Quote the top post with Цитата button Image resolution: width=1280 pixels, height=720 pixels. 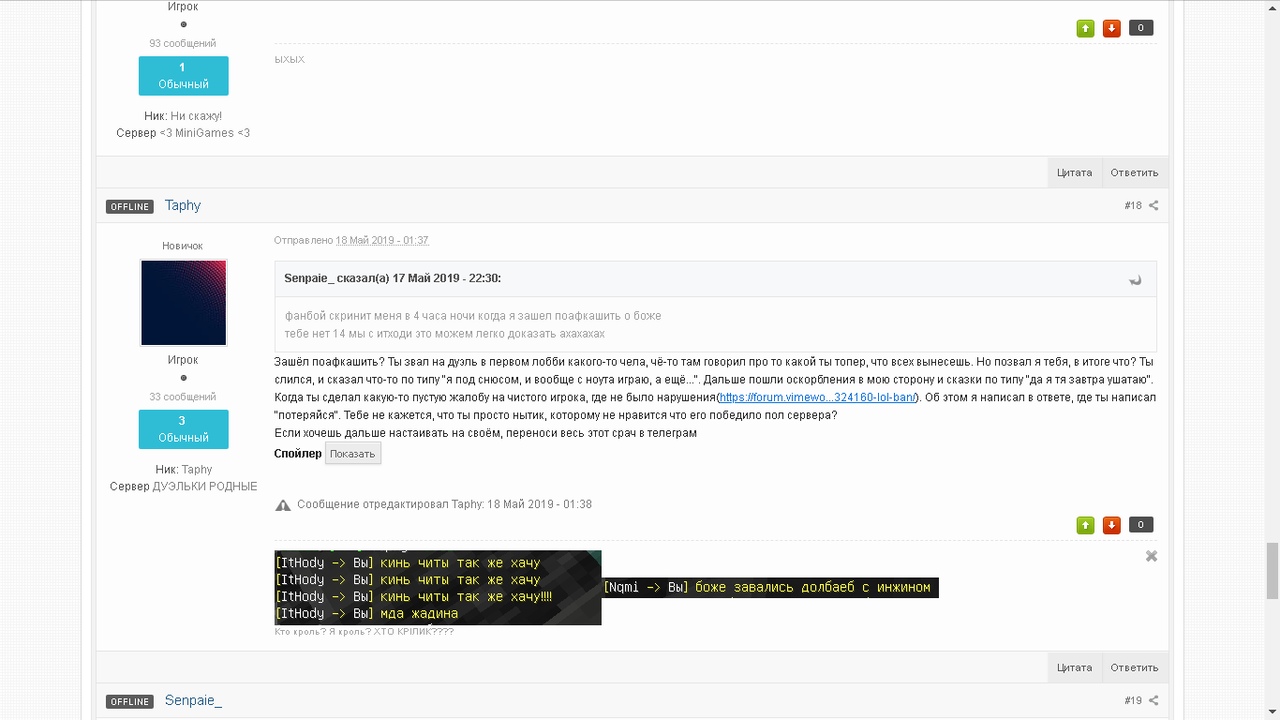click(x=1074, y=173)
